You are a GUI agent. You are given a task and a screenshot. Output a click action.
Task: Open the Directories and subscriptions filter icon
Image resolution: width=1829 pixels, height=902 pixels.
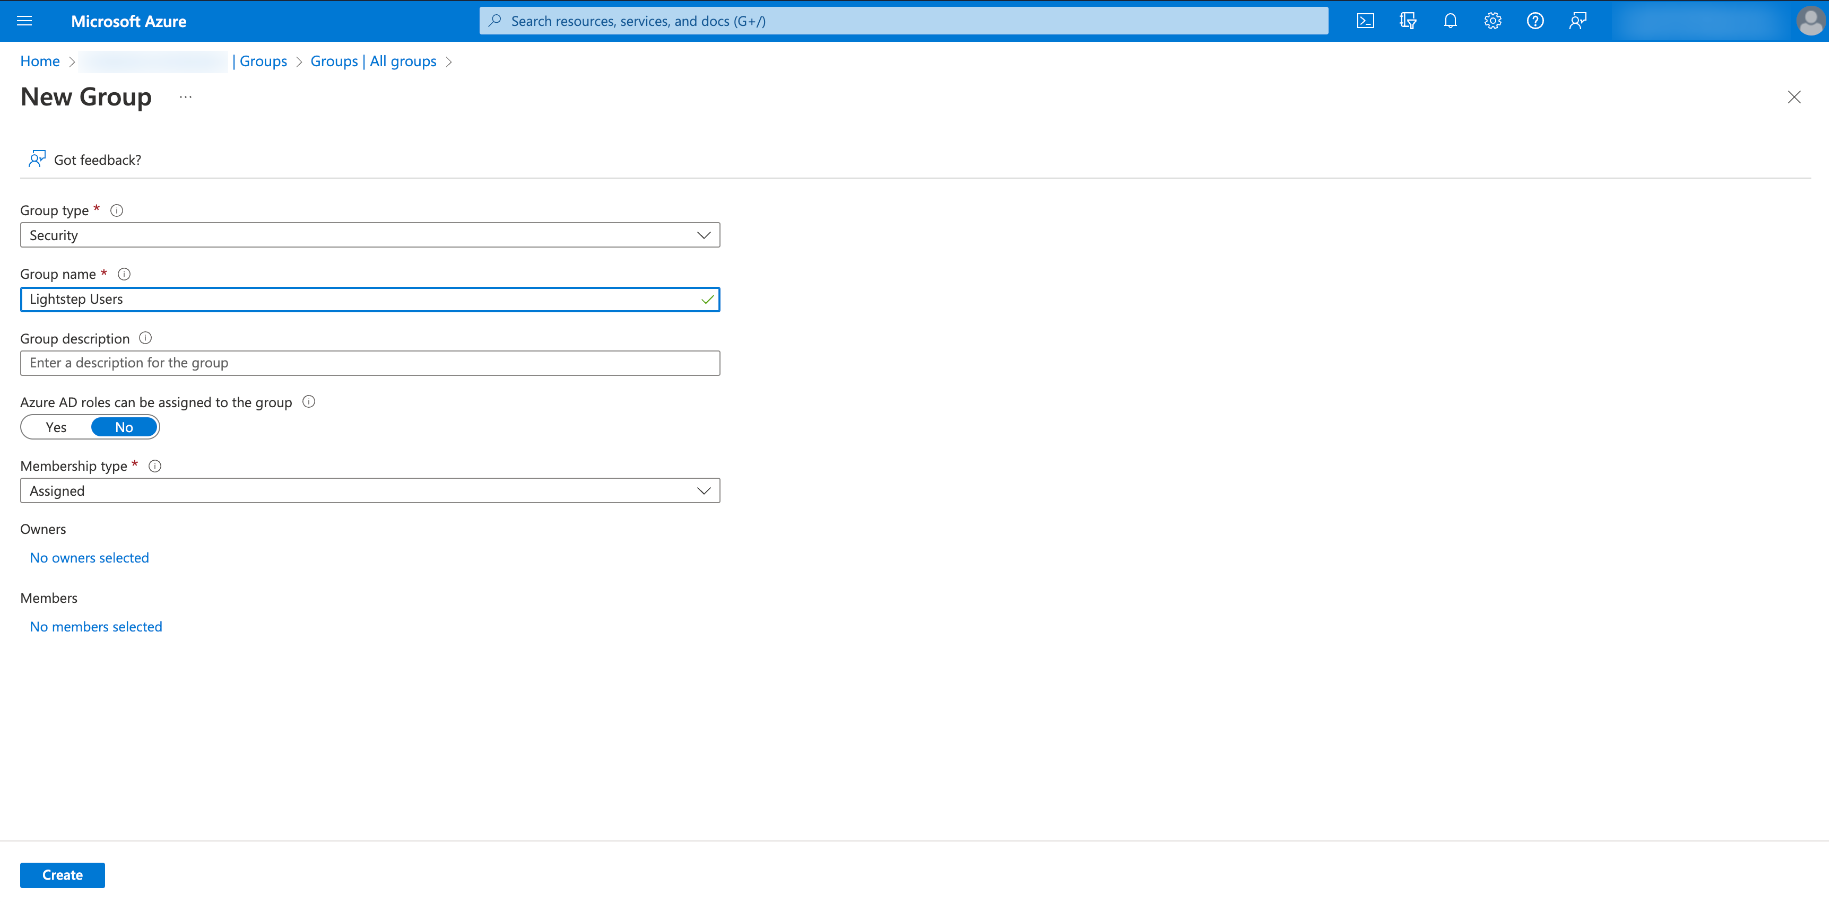pyautogui.click(x=1408, y=21)
